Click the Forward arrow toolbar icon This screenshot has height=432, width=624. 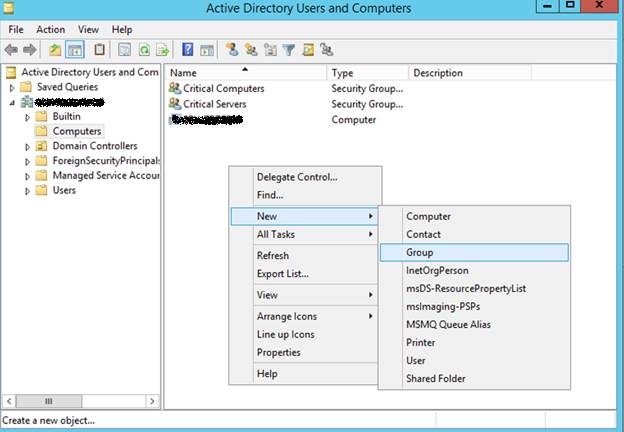[30, 50]
